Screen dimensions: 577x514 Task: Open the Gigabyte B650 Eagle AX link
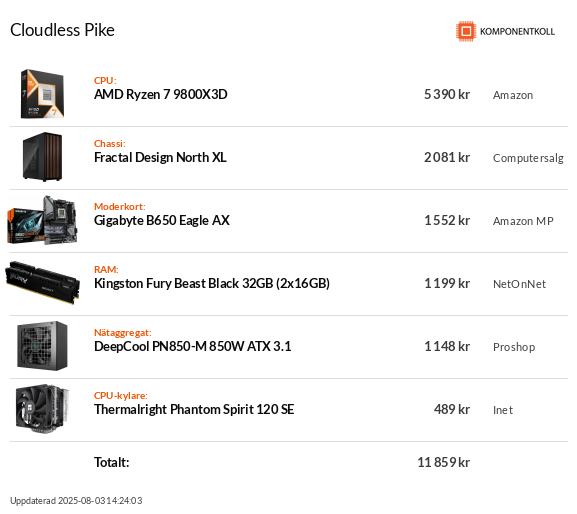point(162,220)
